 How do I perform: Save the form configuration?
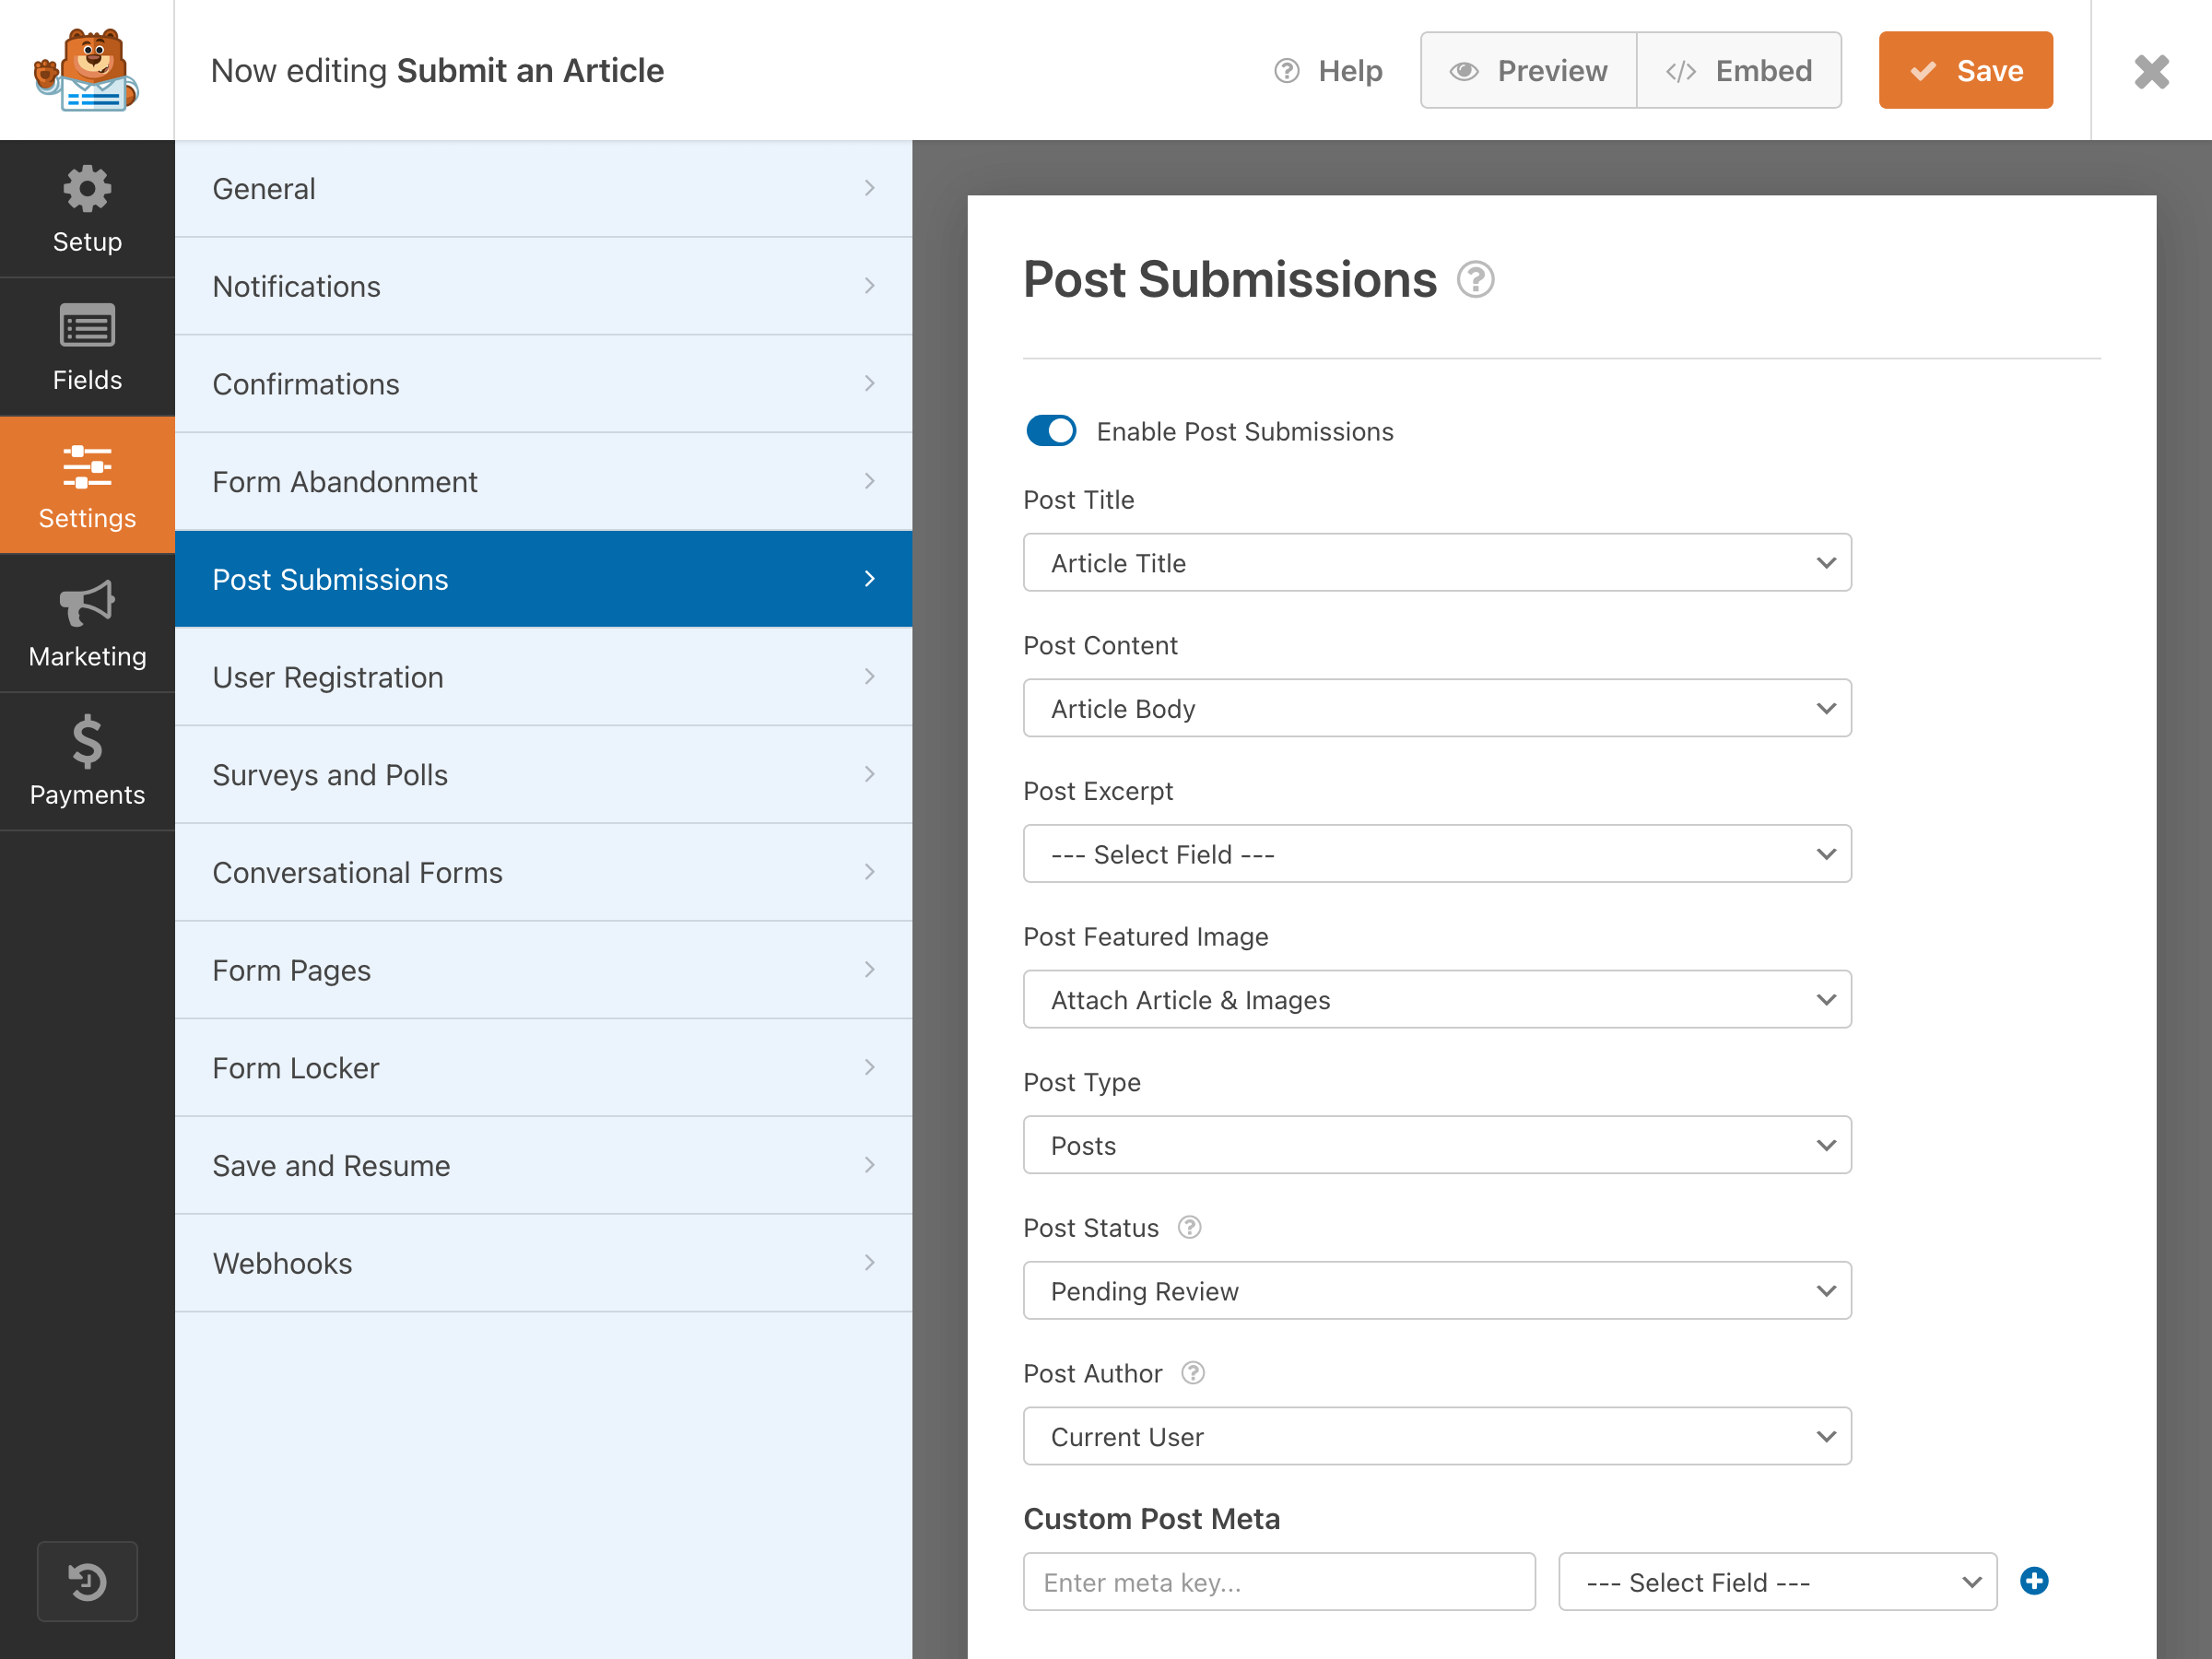coord(1963,70)
